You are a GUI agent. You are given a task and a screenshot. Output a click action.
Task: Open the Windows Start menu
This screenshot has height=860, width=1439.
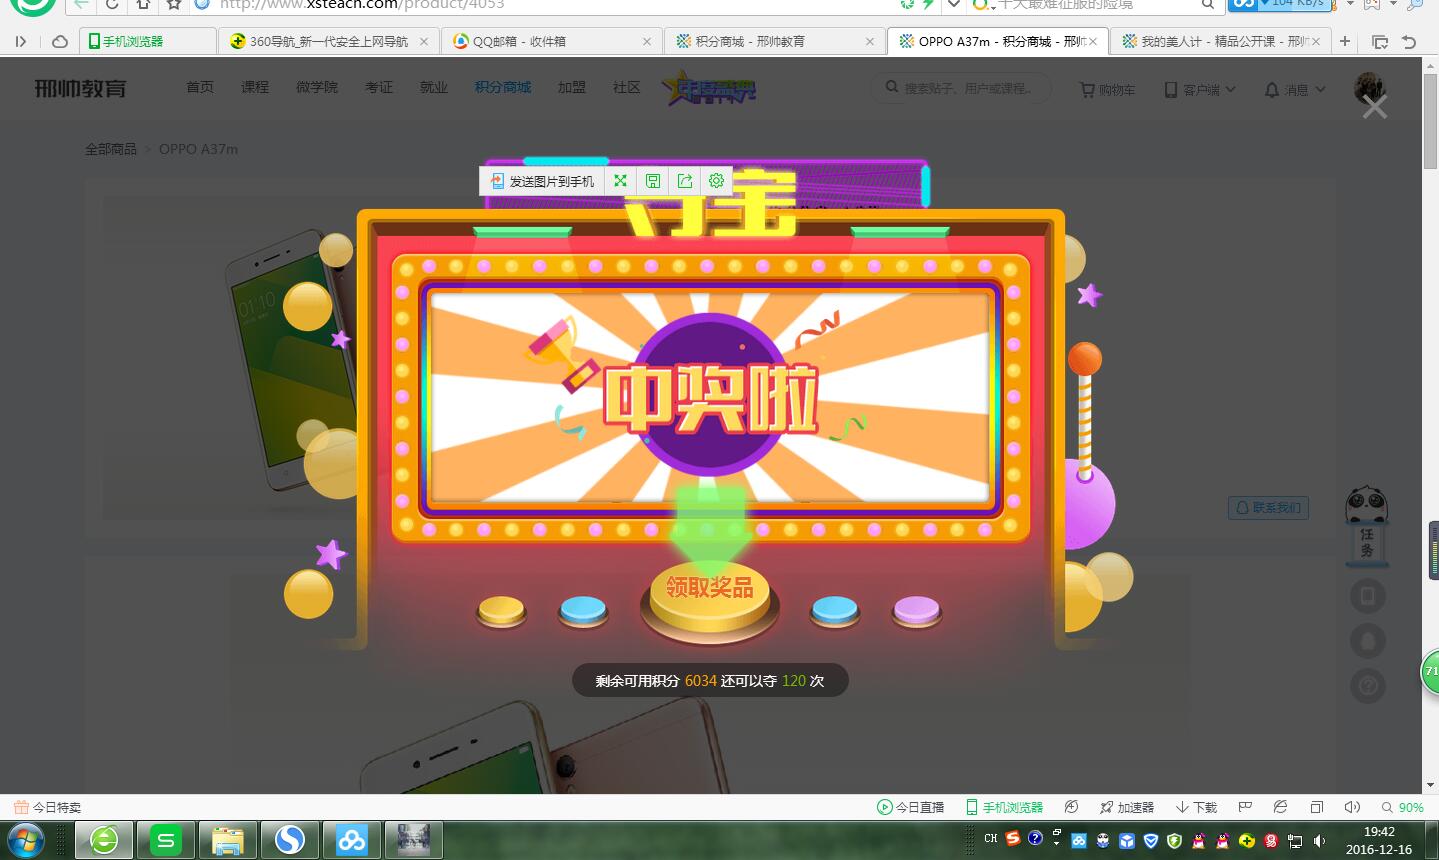pos(26,840)
